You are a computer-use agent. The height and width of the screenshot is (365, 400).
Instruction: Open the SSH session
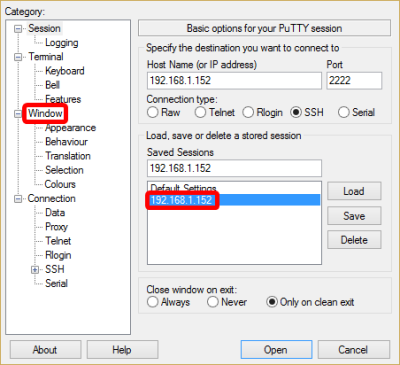click(x=276, y=350)
